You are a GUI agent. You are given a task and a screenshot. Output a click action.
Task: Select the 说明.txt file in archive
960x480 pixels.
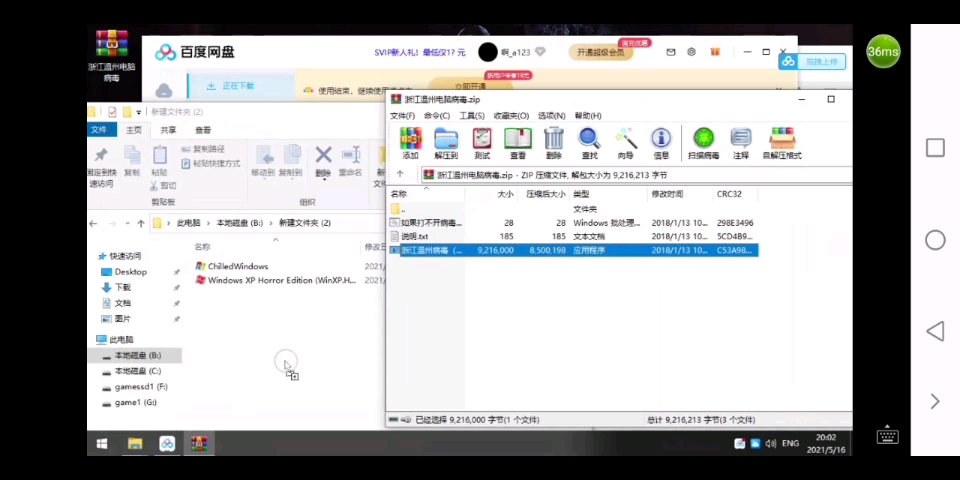tap(573, 236)
